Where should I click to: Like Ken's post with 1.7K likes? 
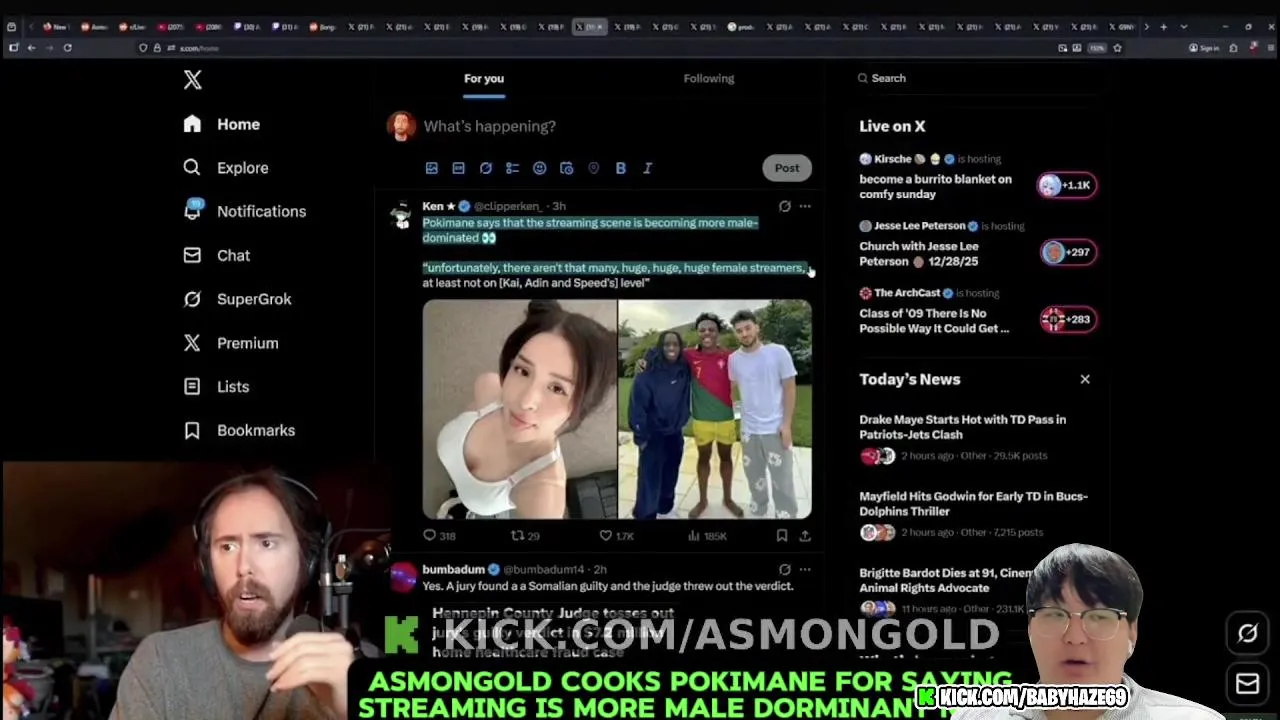pos(616,536)
